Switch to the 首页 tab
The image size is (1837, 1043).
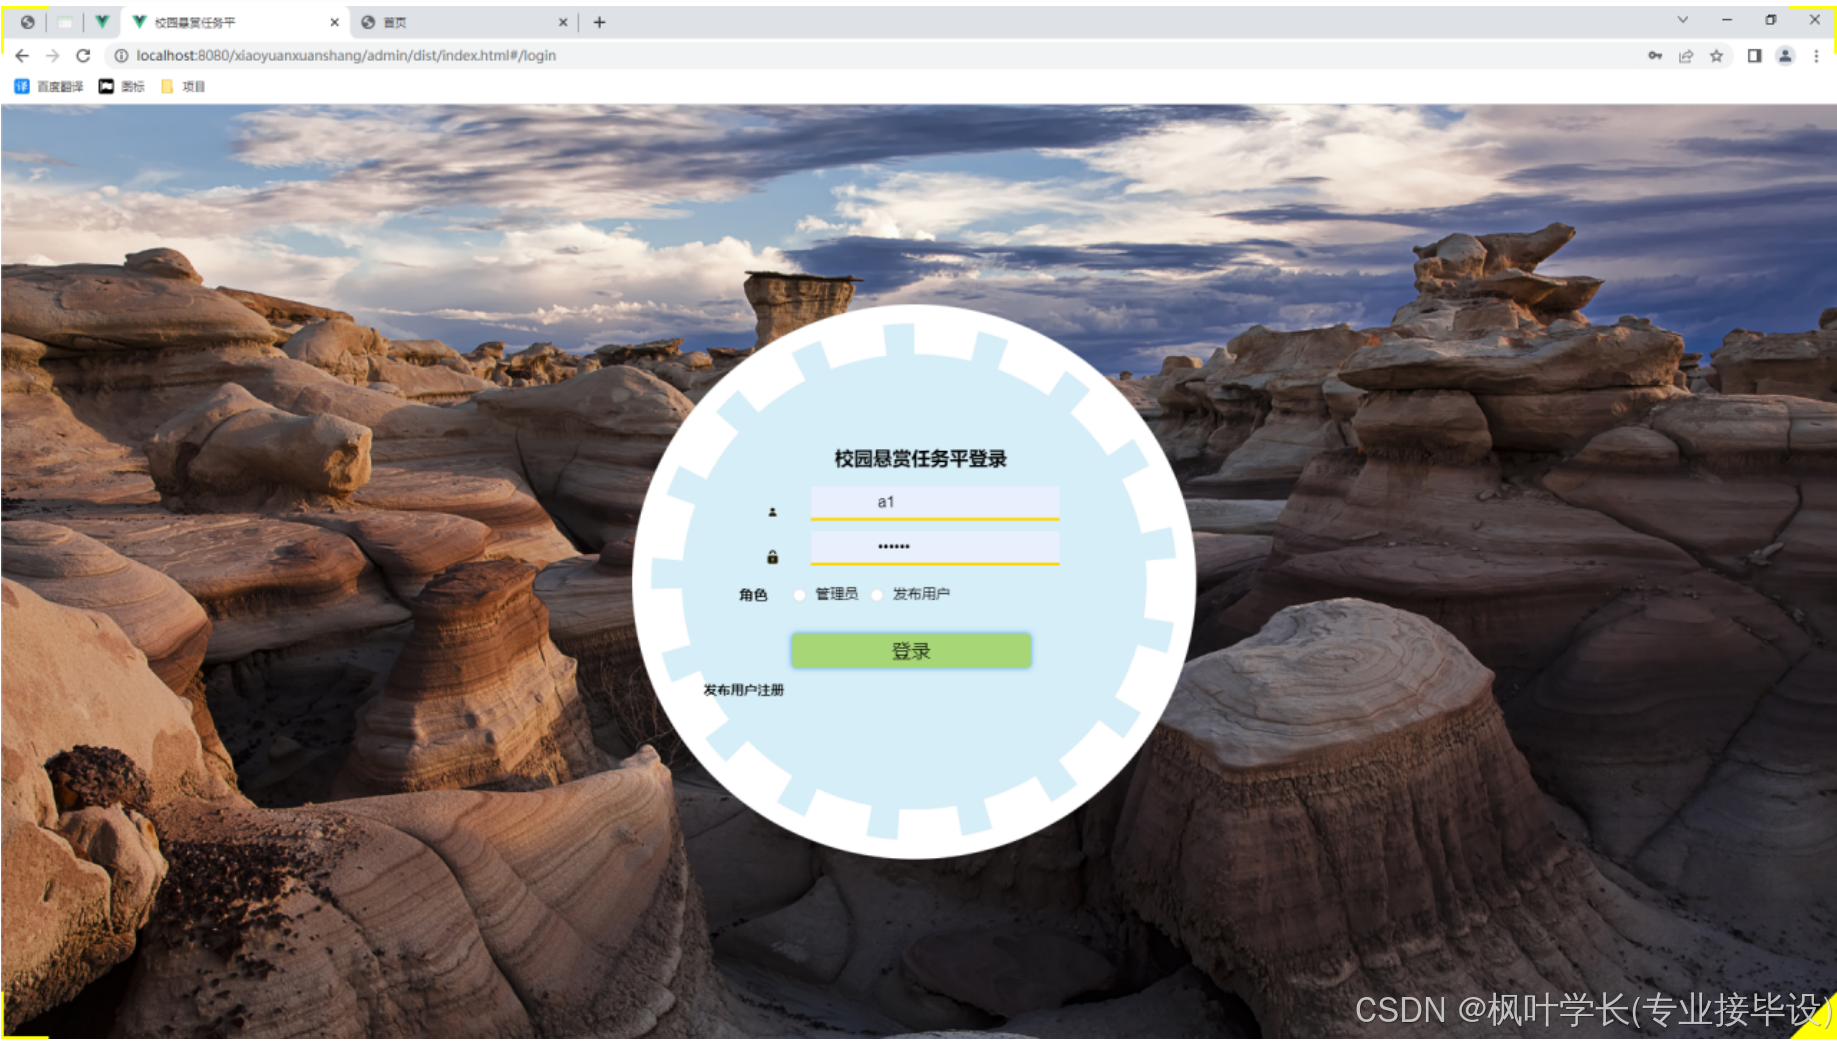(464, 22)
